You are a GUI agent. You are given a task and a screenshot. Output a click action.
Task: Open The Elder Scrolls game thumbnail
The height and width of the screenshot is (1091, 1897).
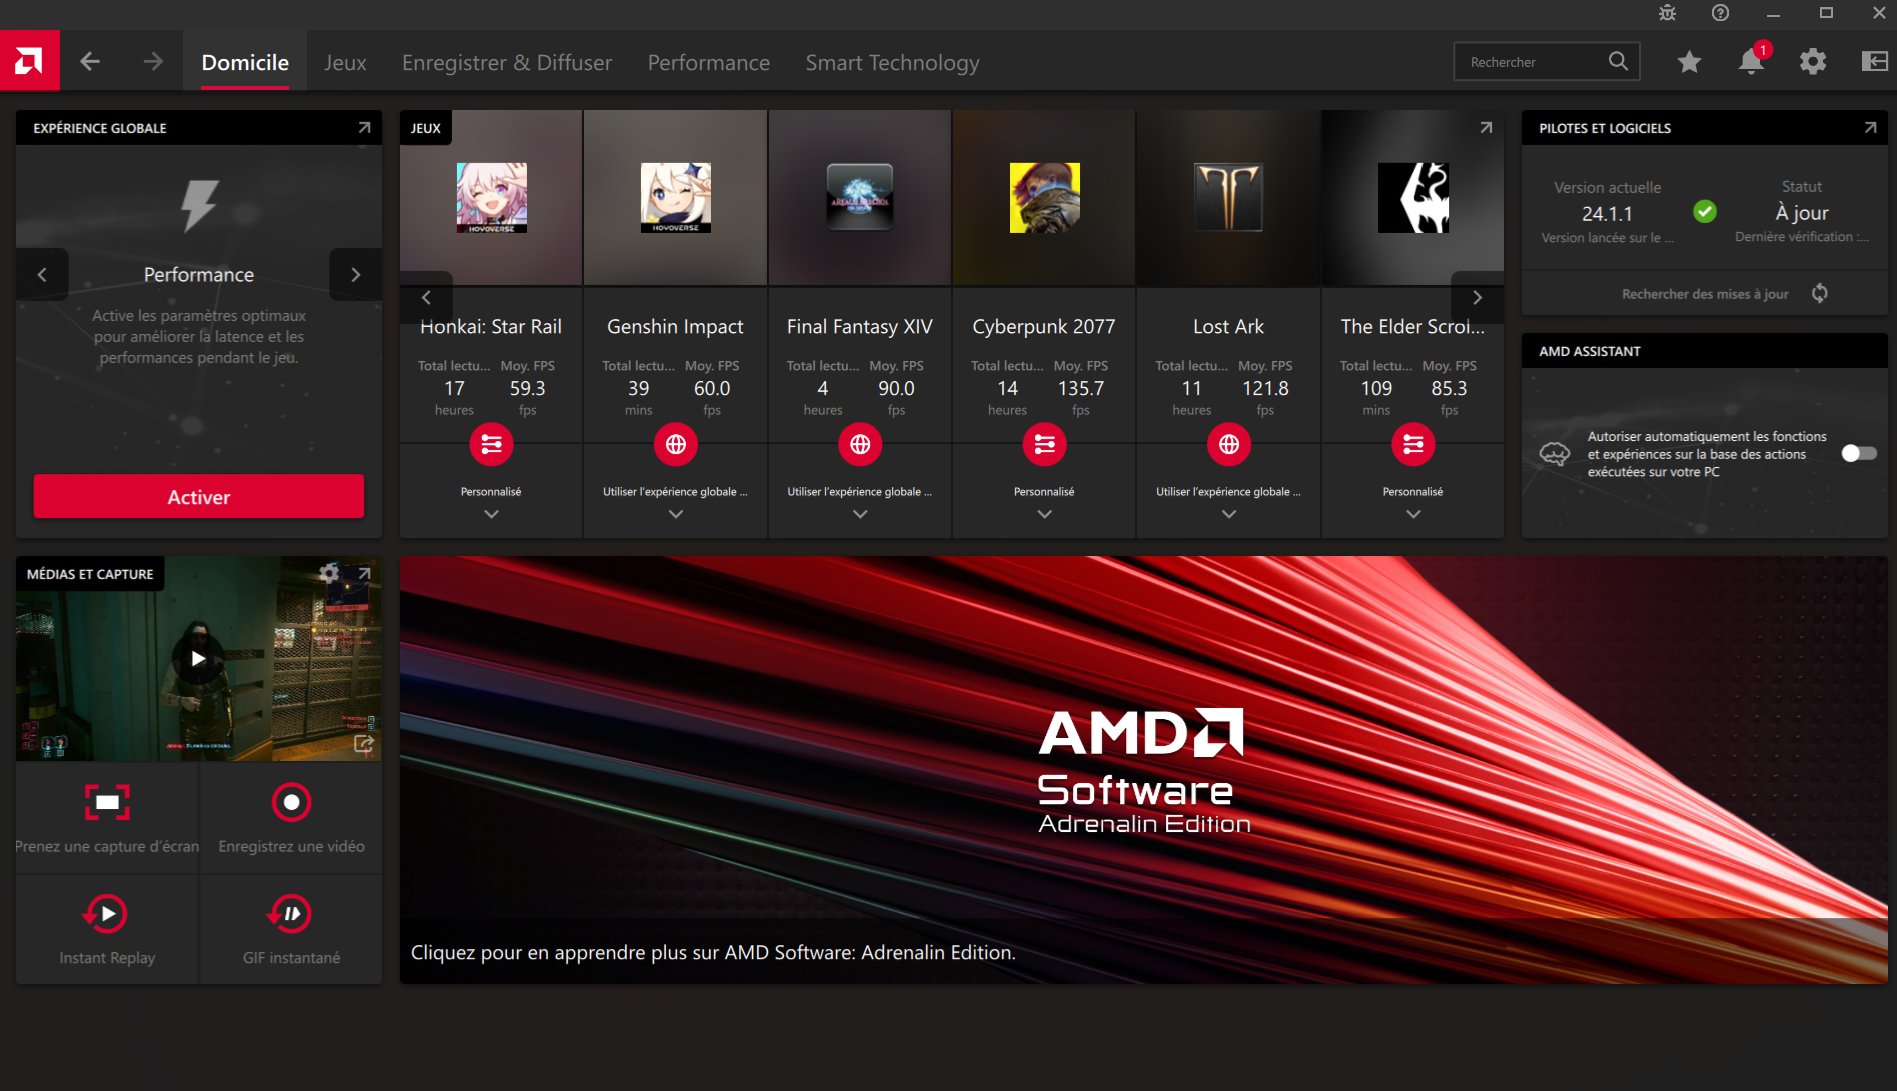pyautogui.click(x=1413, y=198)
